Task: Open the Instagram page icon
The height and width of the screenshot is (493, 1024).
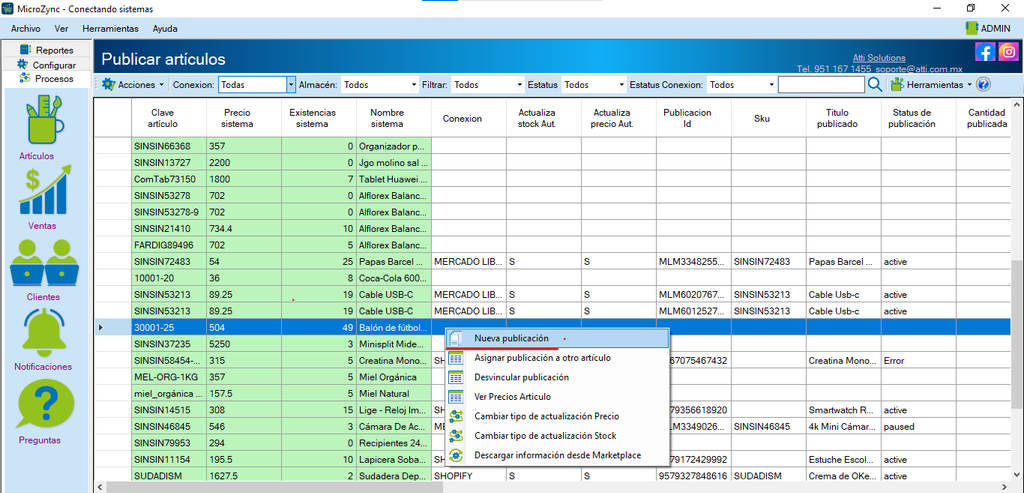Action: [1008, 52]
